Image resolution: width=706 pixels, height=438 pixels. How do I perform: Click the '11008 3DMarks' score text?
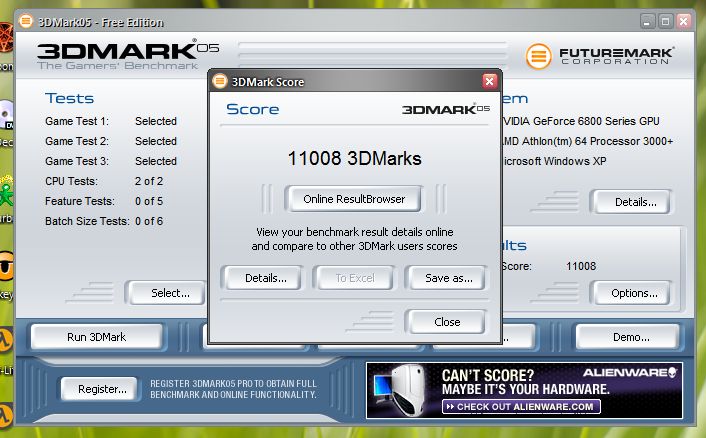pyautogui.click(x=354, y=158)
